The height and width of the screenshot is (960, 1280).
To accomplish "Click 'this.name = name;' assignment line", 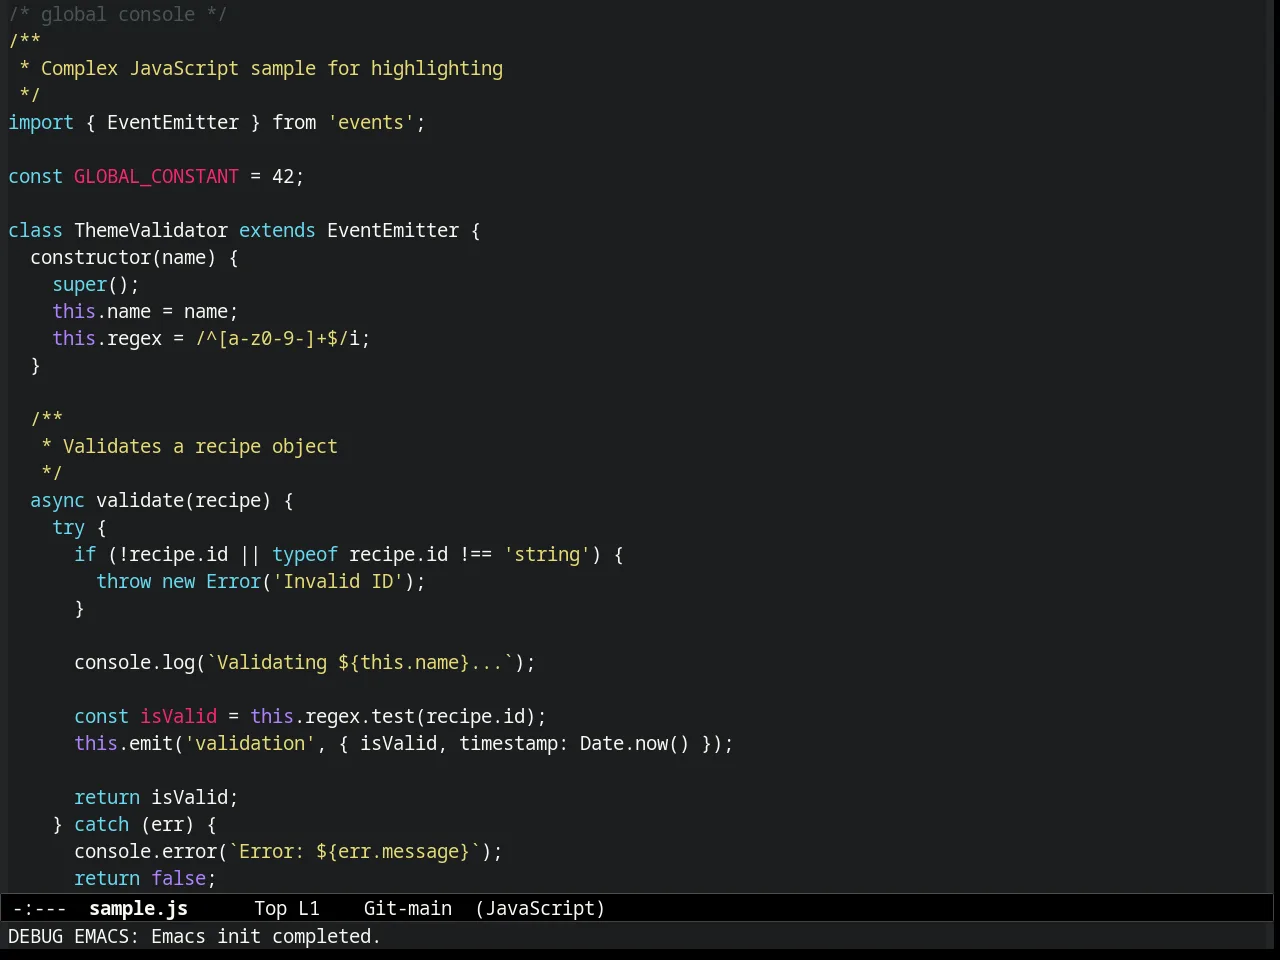I will (x=145, y=311).
